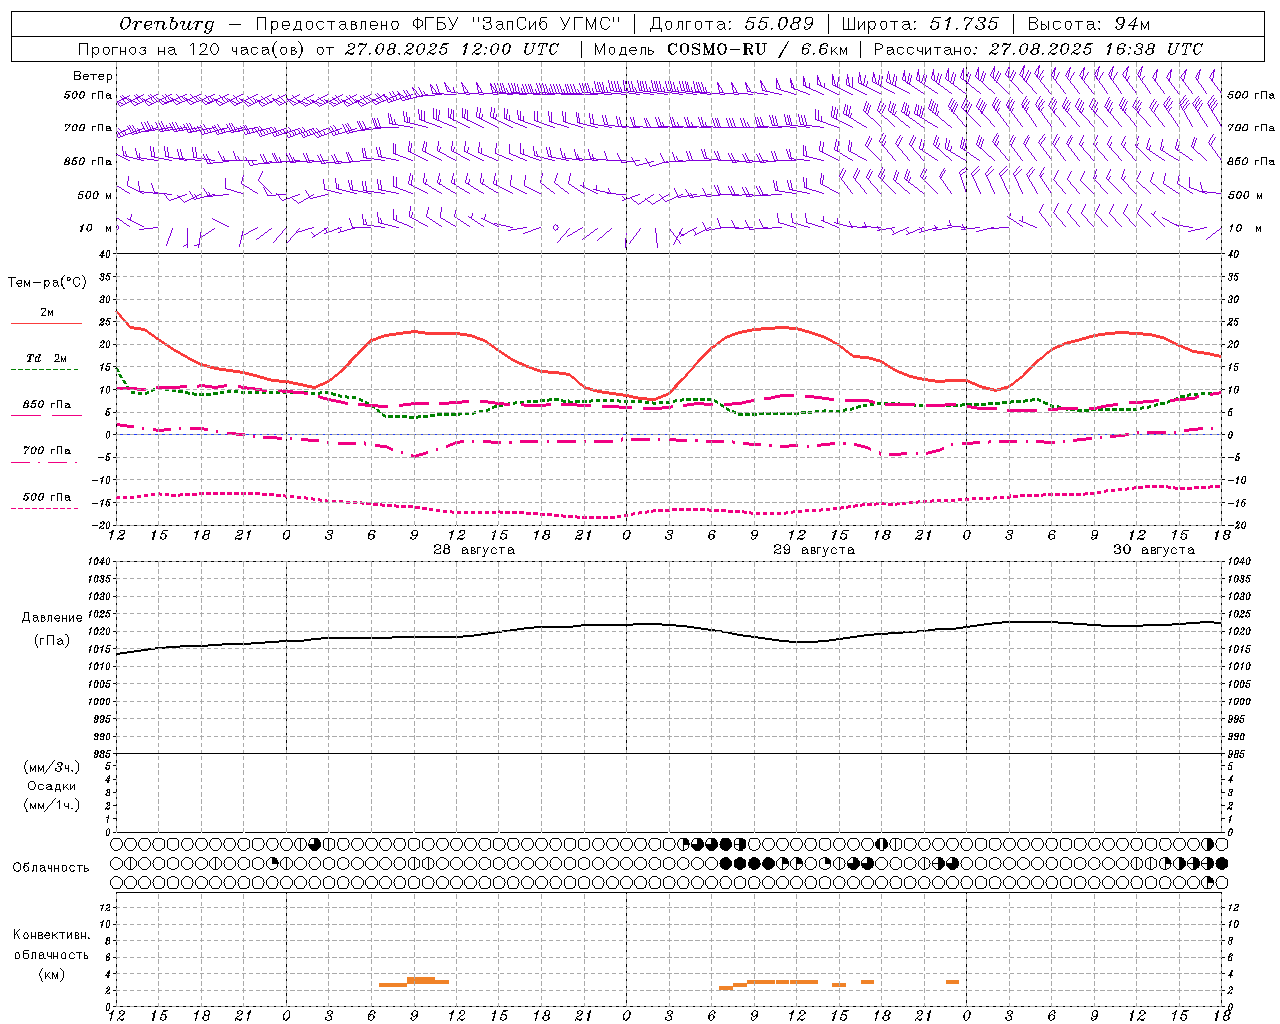Click the Широта: 51.735 value

pyautogui.click(x=920, y=24)
